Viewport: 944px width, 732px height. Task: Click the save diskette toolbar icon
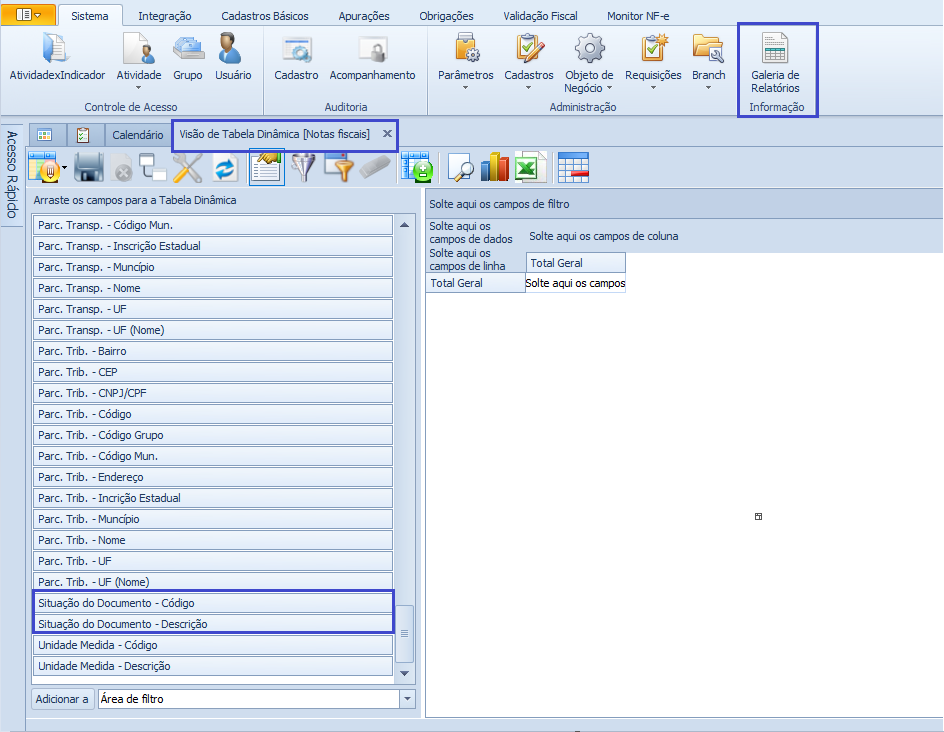click(x=89, y=168)
